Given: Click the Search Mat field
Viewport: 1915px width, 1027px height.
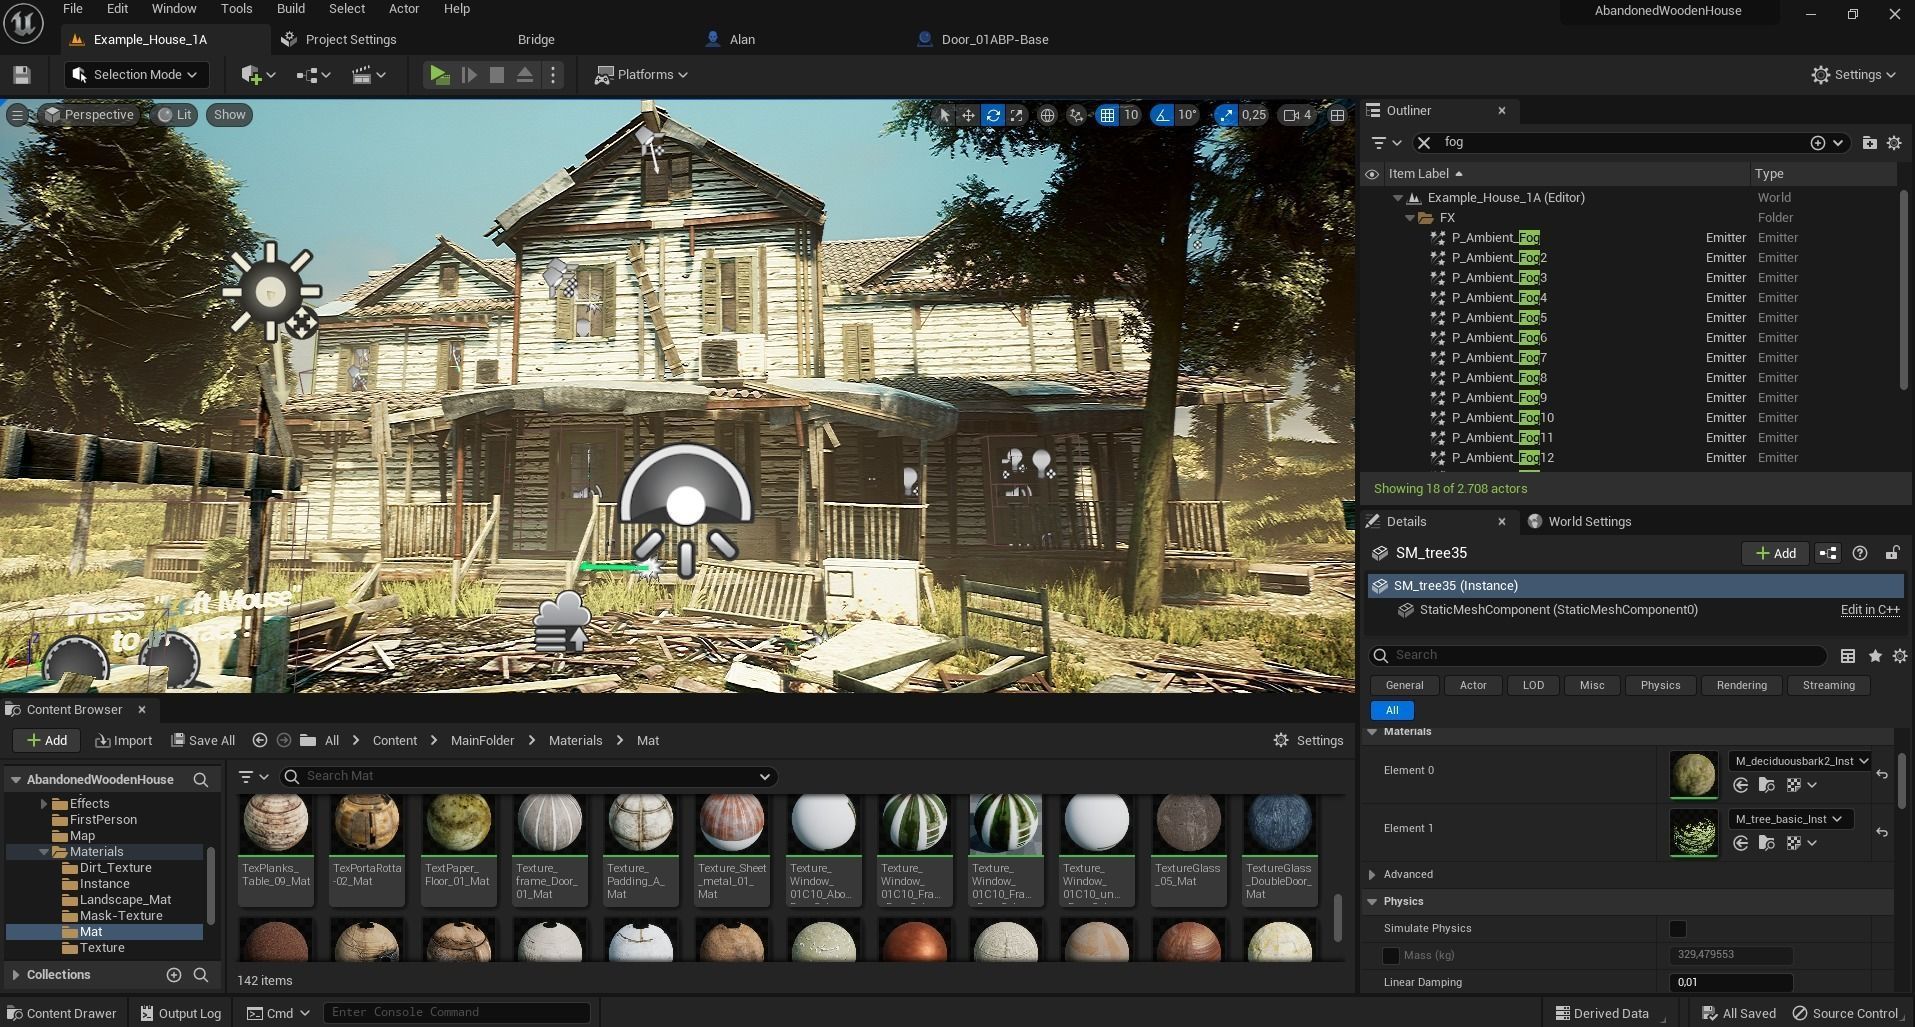Looking at the screenshot, I should (529, 777).
